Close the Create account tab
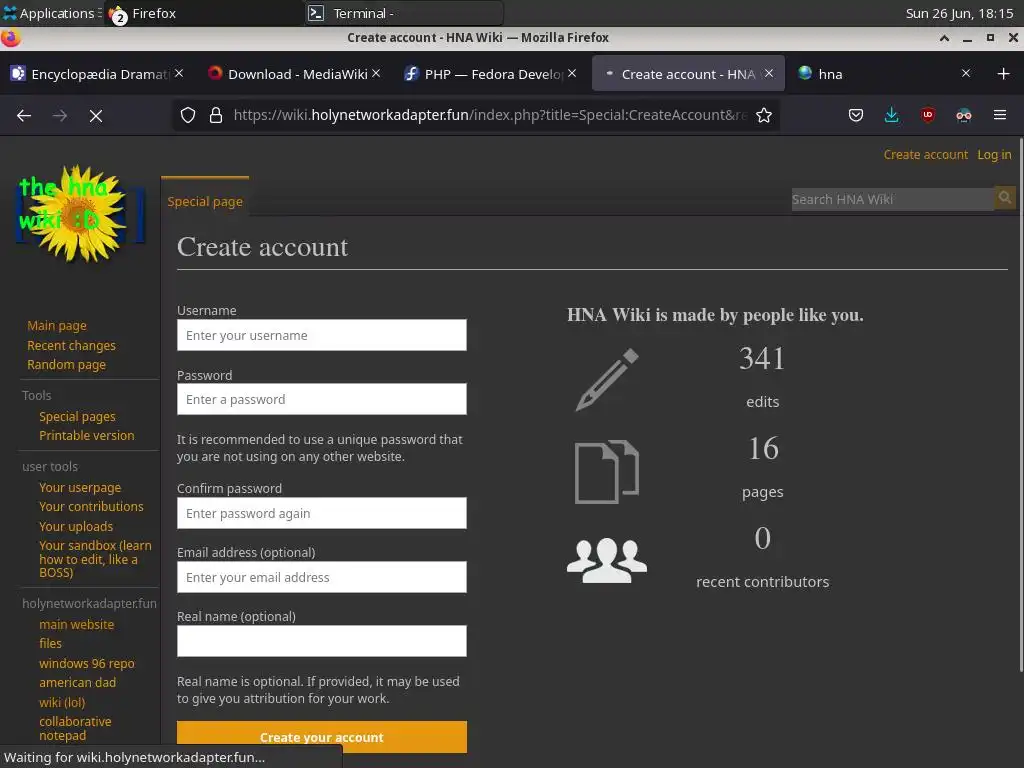1024x768 pixels. point(769,73)
